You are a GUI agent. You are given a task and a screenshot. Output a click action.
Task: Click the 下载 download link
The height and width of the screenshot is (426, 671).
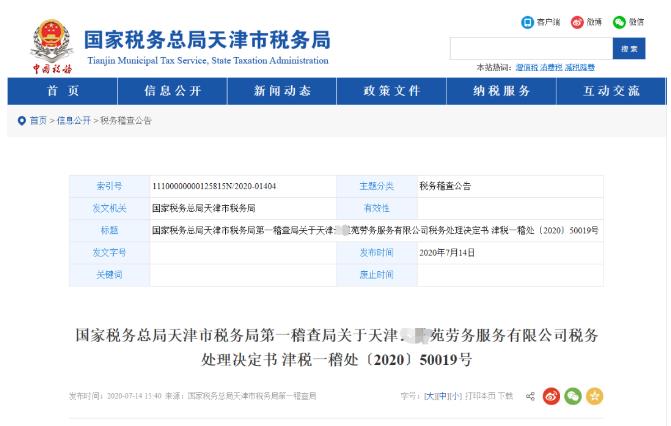click(x=506, y=396)
